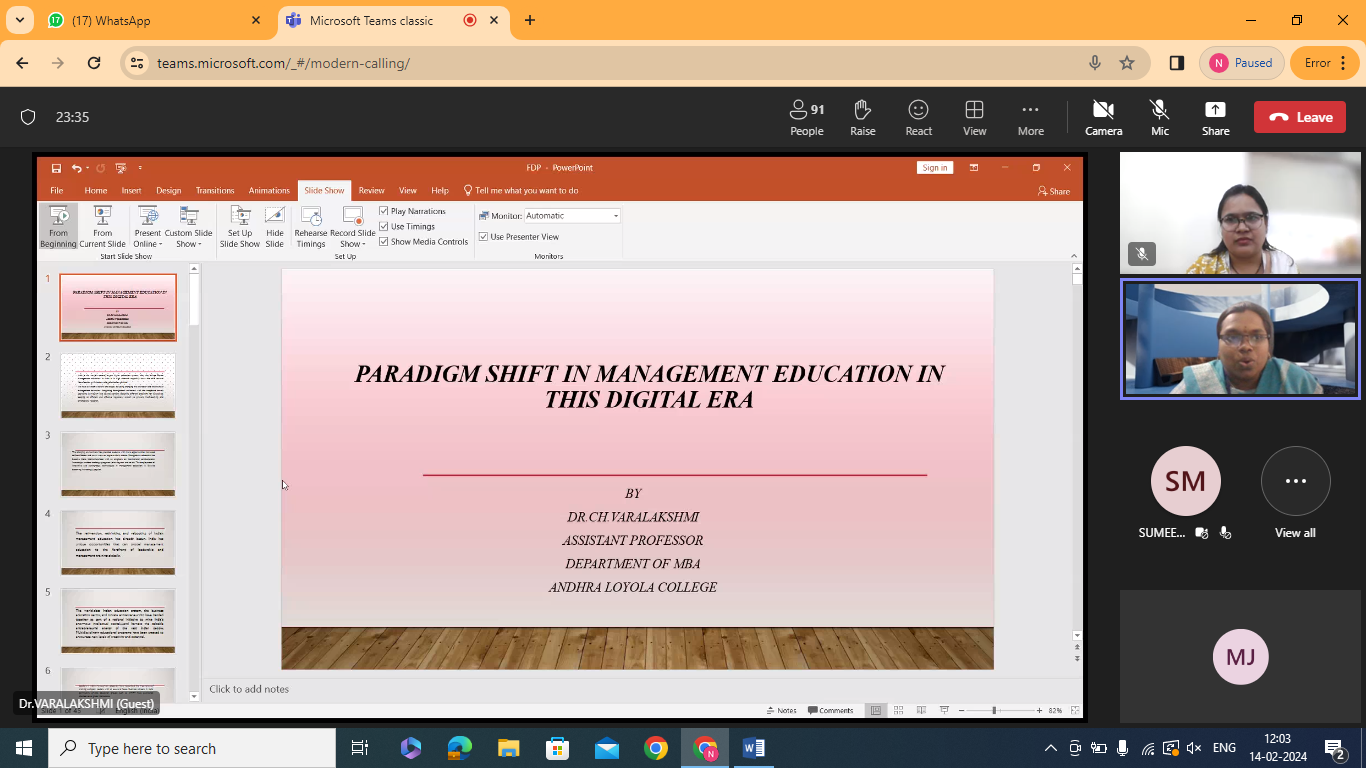Open the Share content tray
This screenshot has width=1366, height=768.
pyautogui.click(x=1215, y=117)
